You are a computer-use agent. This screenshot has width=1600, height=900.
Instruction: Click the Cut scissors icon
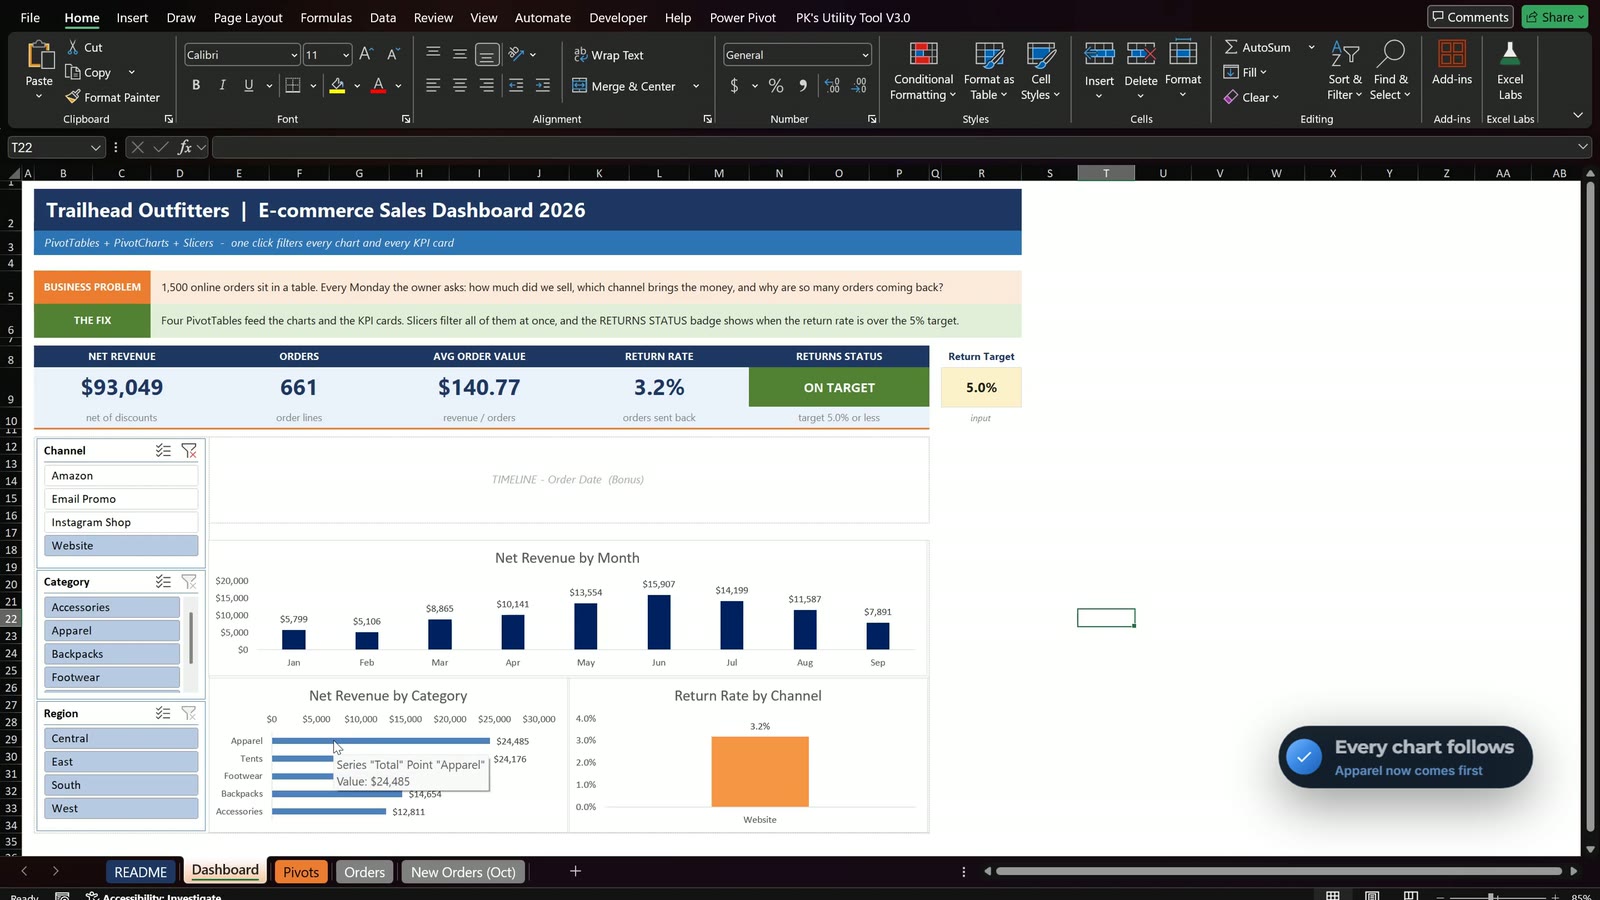[73, 47]
